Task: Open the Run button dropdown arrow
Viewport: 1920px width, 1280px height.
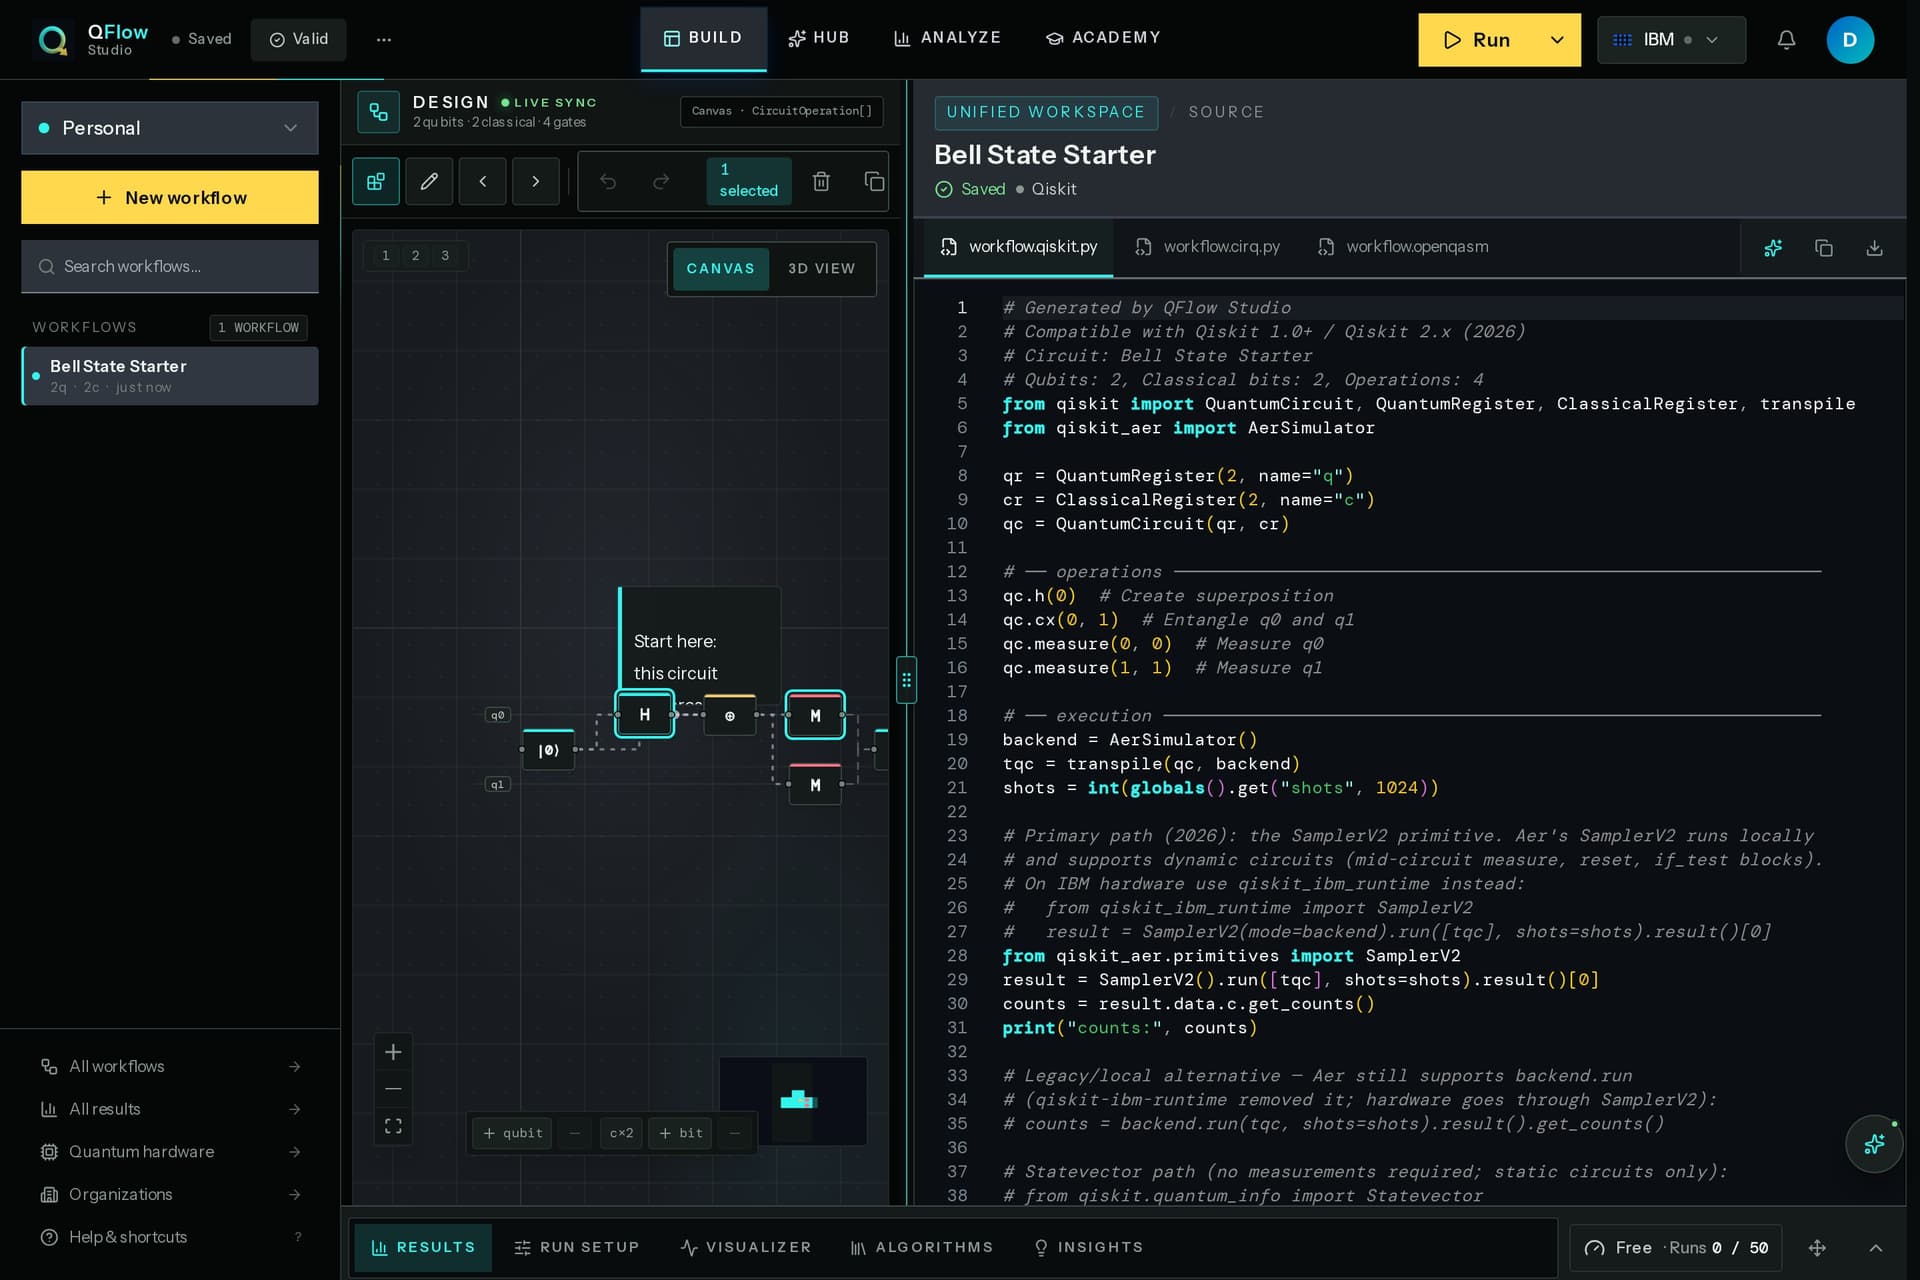Action: pos(1556,40)
